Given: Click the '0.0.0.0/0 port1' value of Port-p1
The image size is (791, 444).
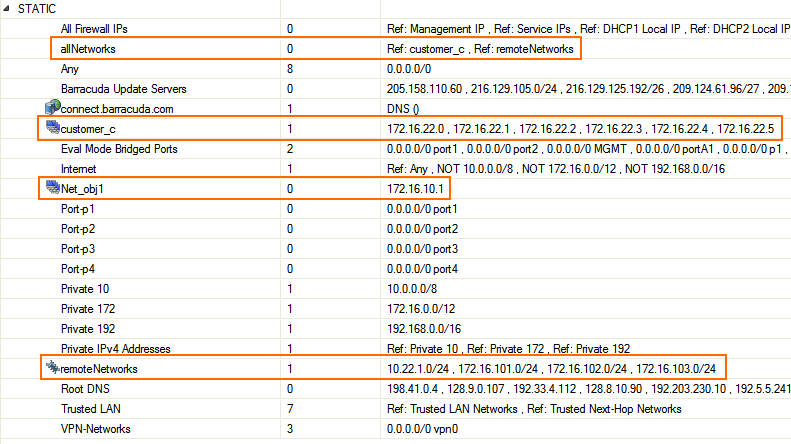Looking at the screenshot, I should point(422,209).
